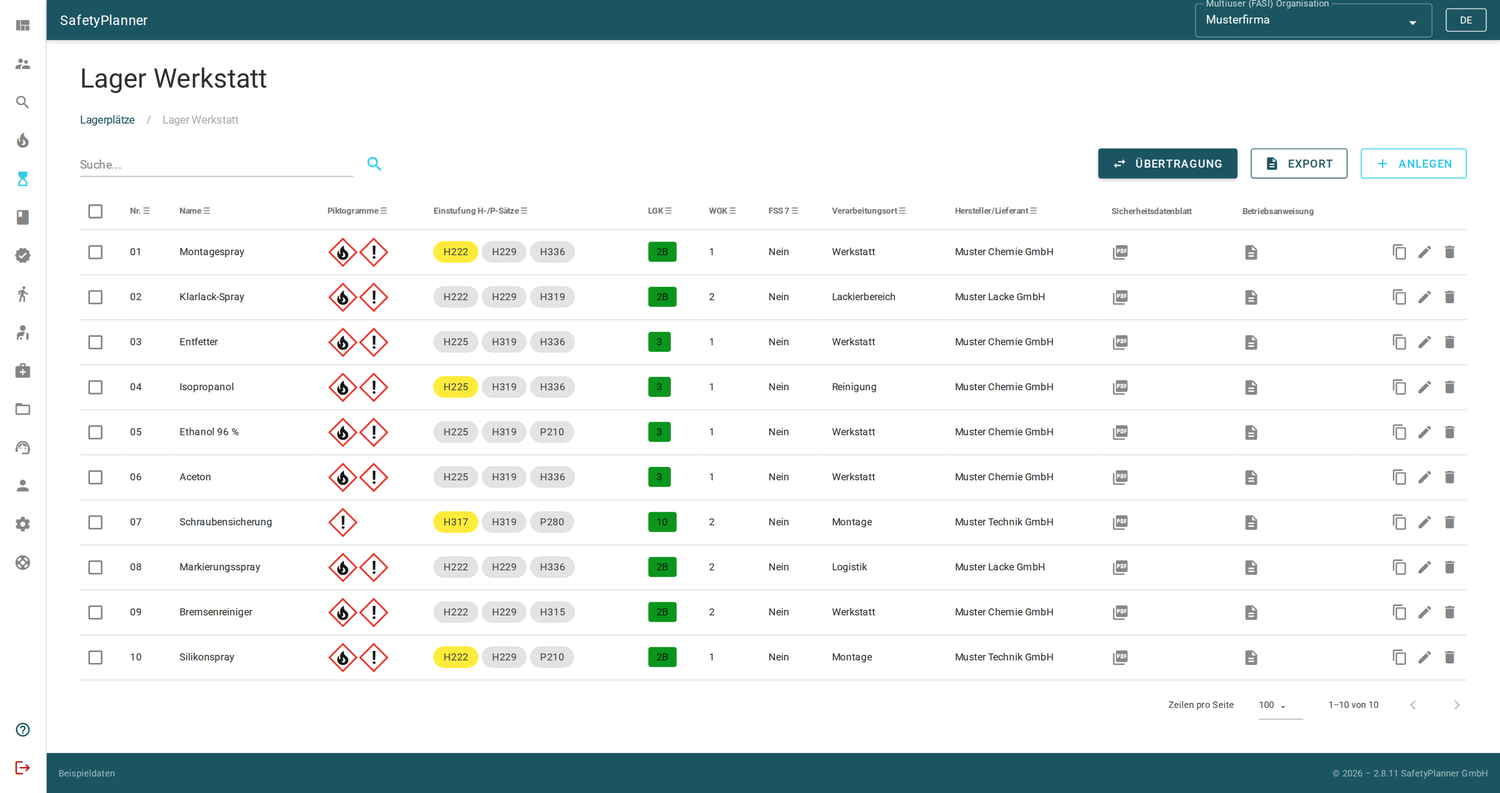Click the magnifier icon beside the search field
The width and height of the screenshot is (1500, 793).
pyautogui.click(x=374, y=164)
